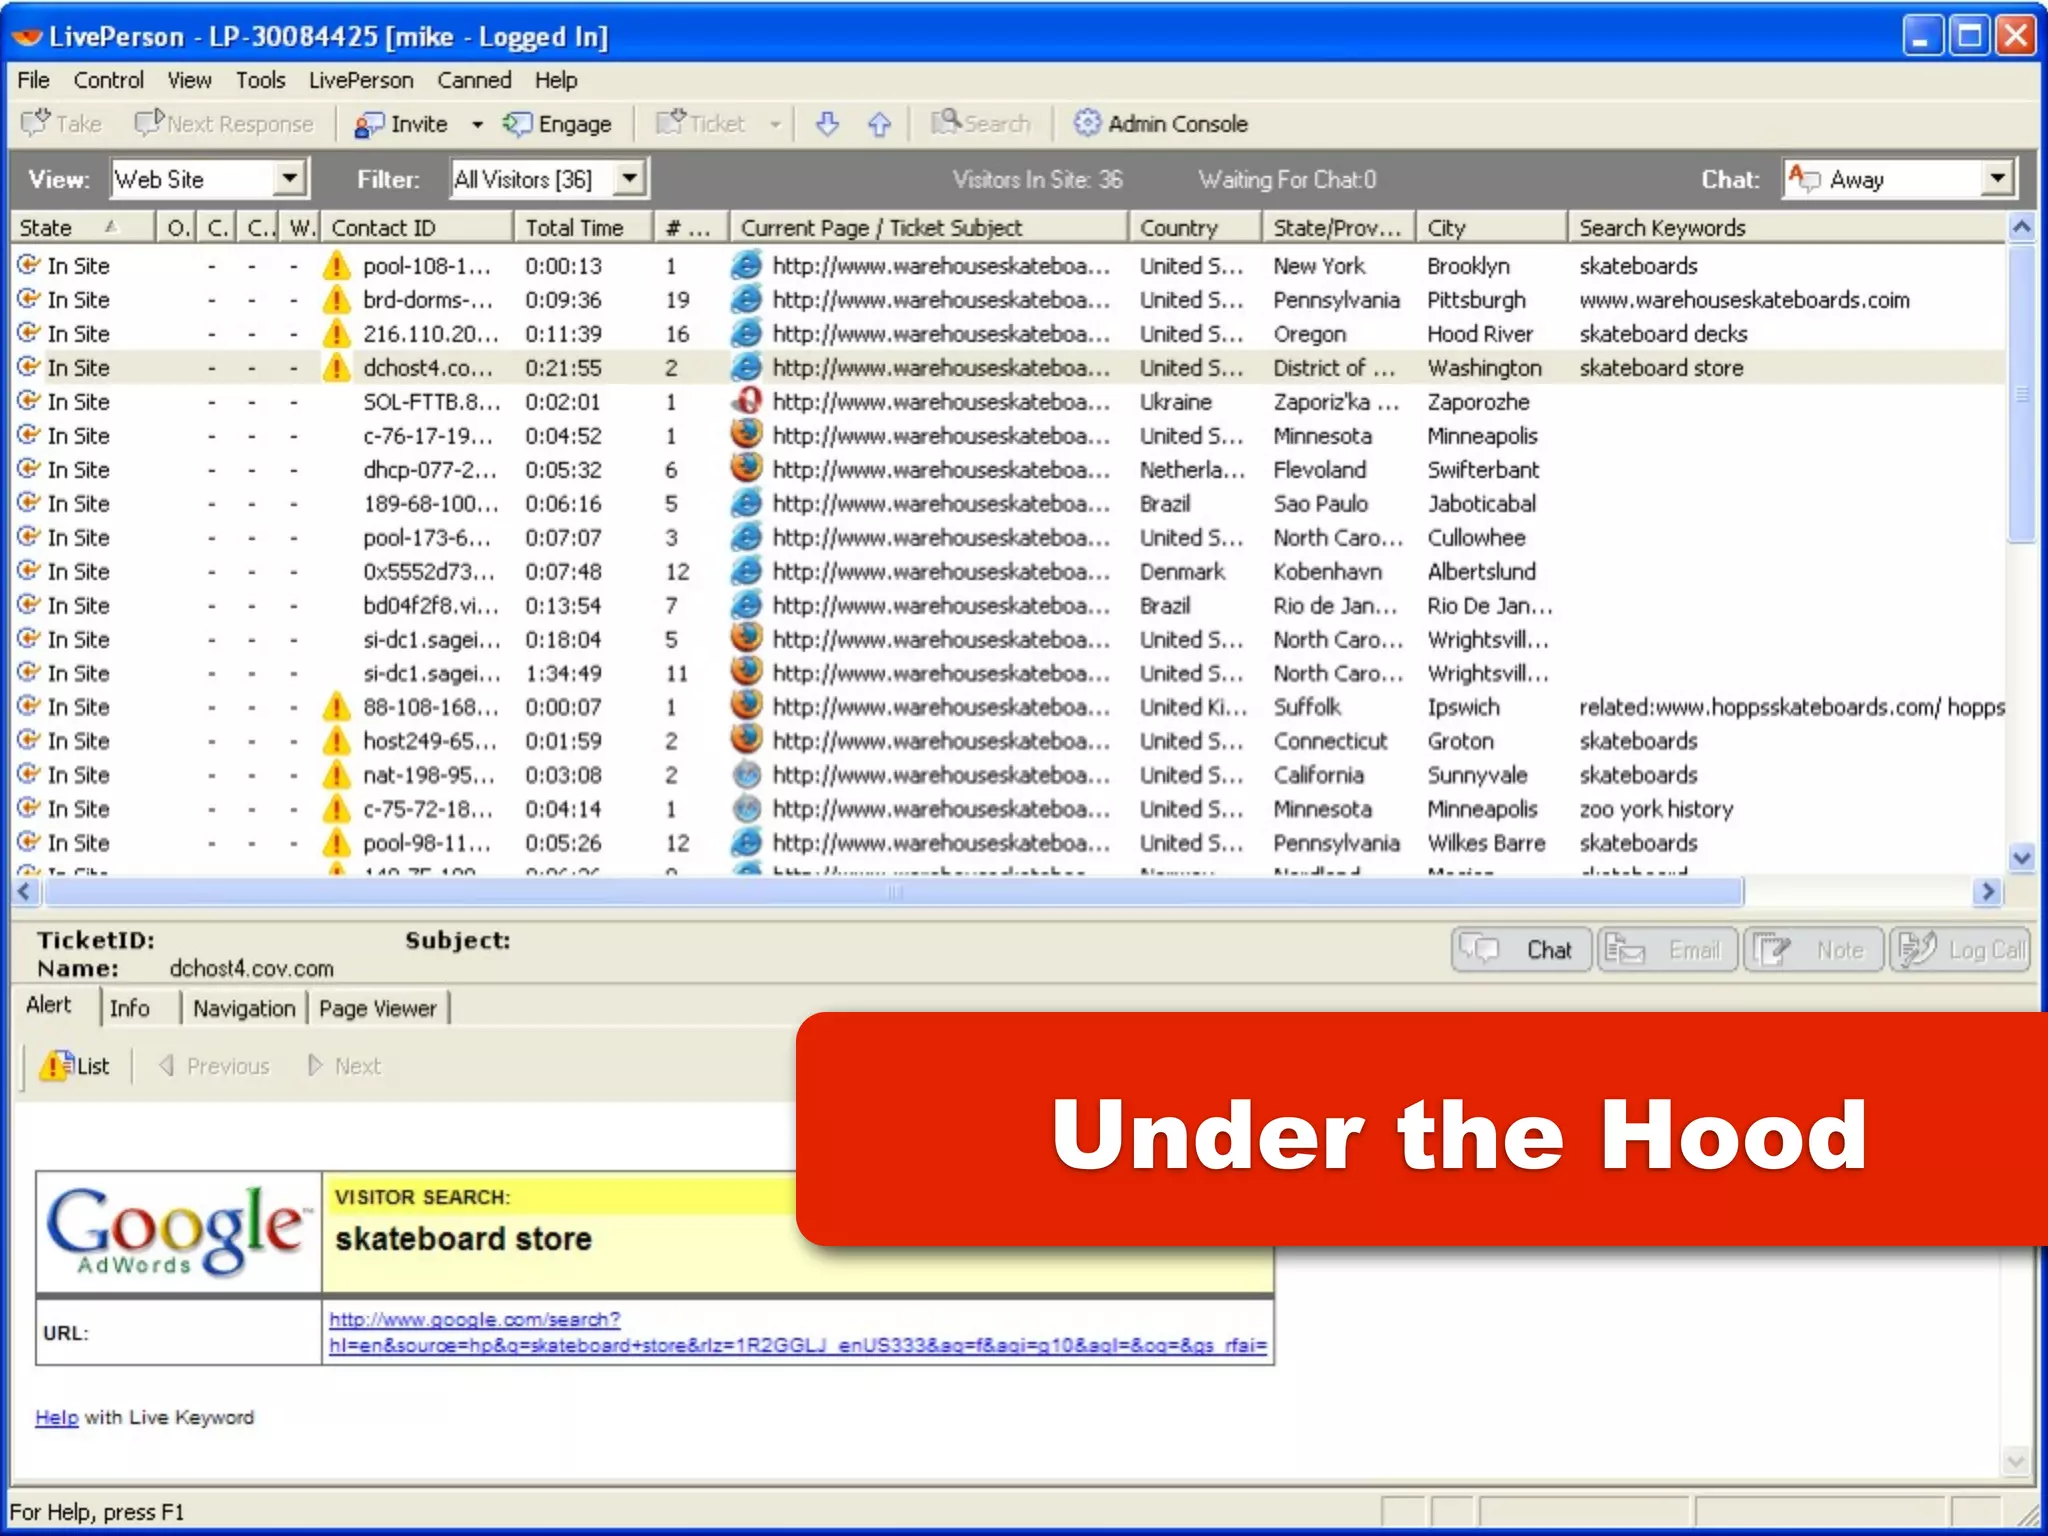This screenshot has height=1536, width=2048.
Task: Sort by the Total Time column header
Action: pos(574,228)
